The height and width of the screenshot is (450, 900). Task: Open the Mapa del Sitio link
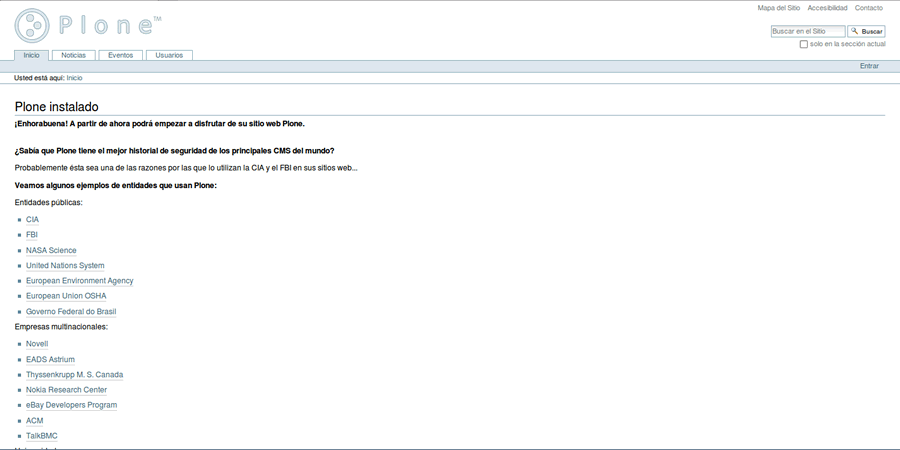[778, 8]
